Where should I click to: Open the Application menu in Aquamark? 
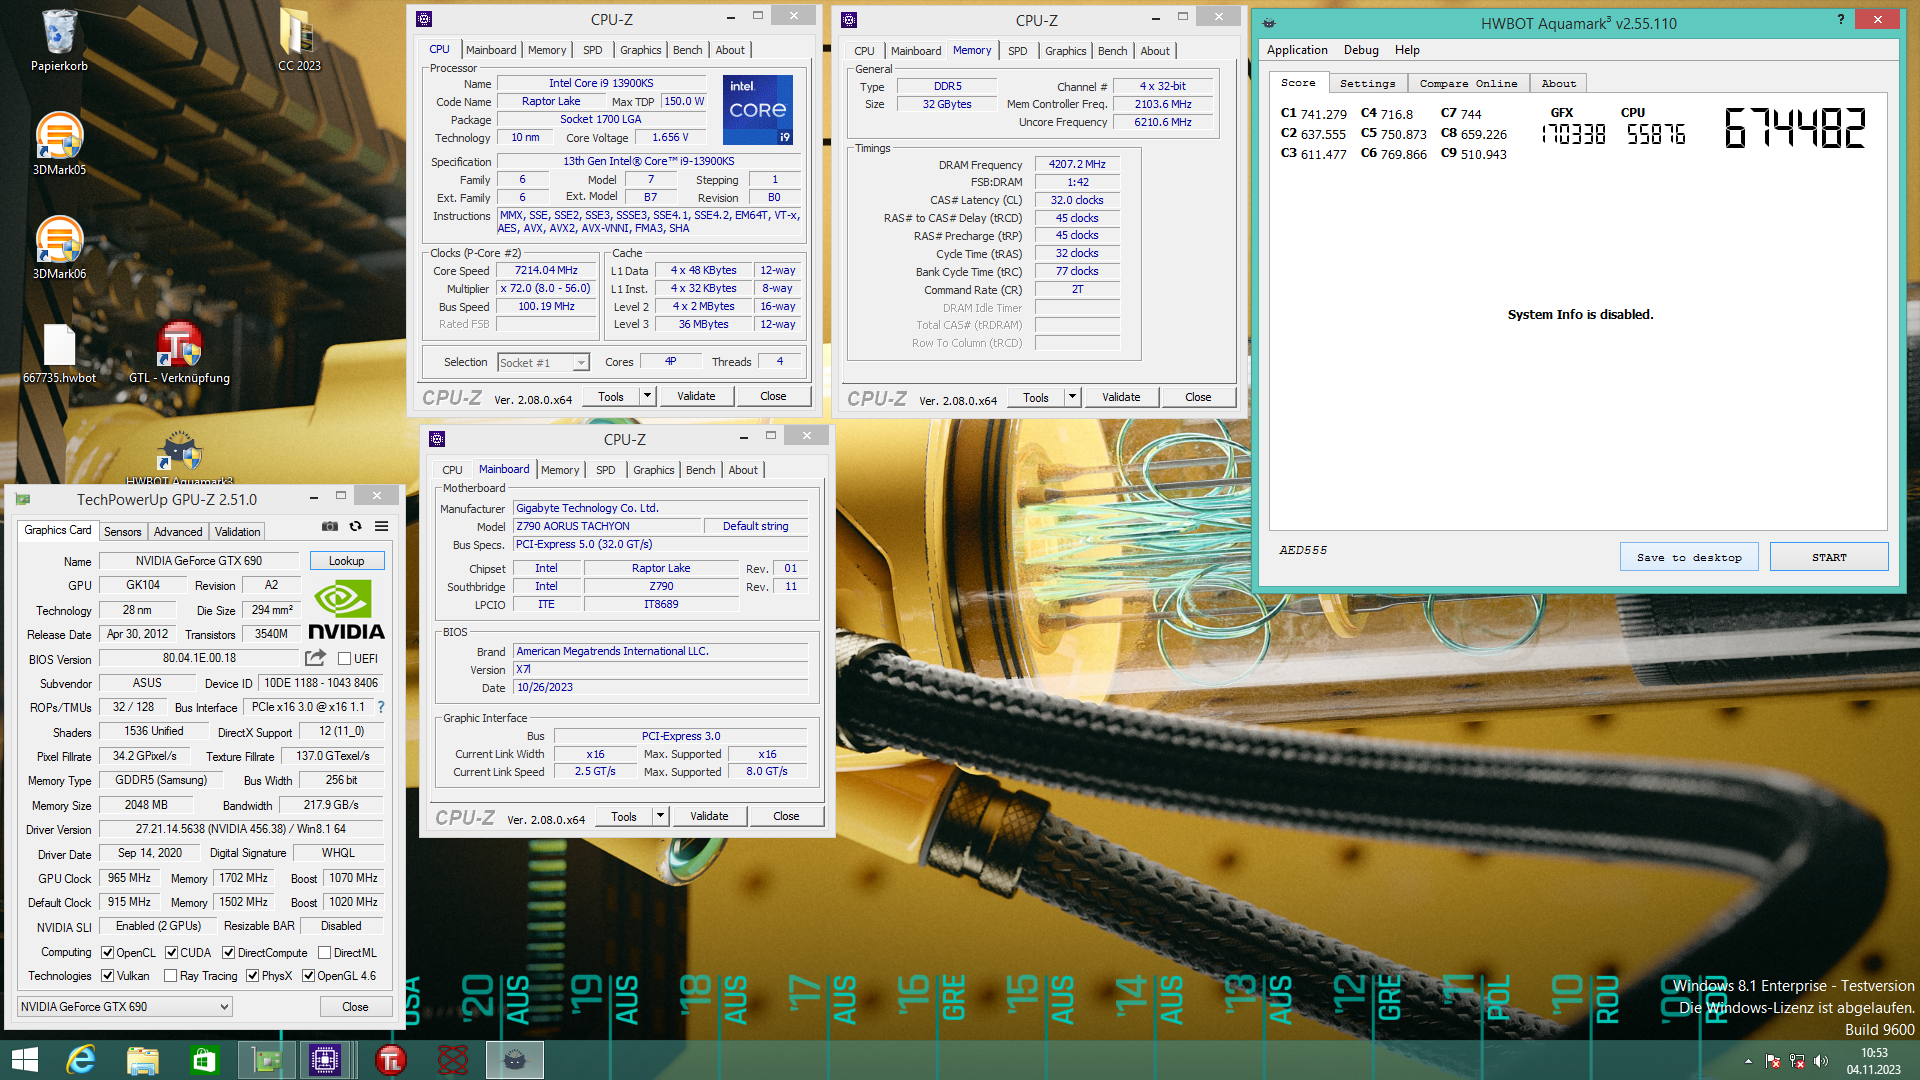pyautogui.click(x=1297, y=50)
